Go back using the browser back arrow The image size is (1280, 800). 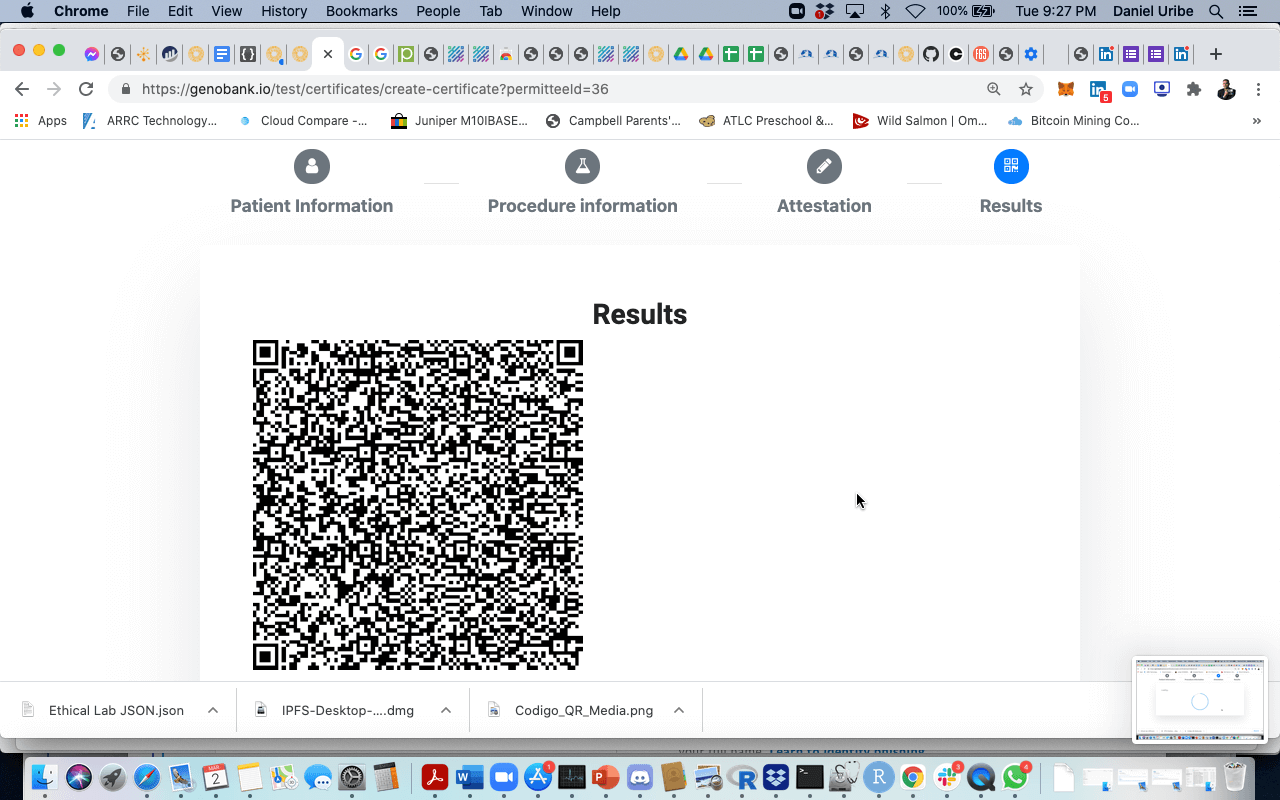22,89
